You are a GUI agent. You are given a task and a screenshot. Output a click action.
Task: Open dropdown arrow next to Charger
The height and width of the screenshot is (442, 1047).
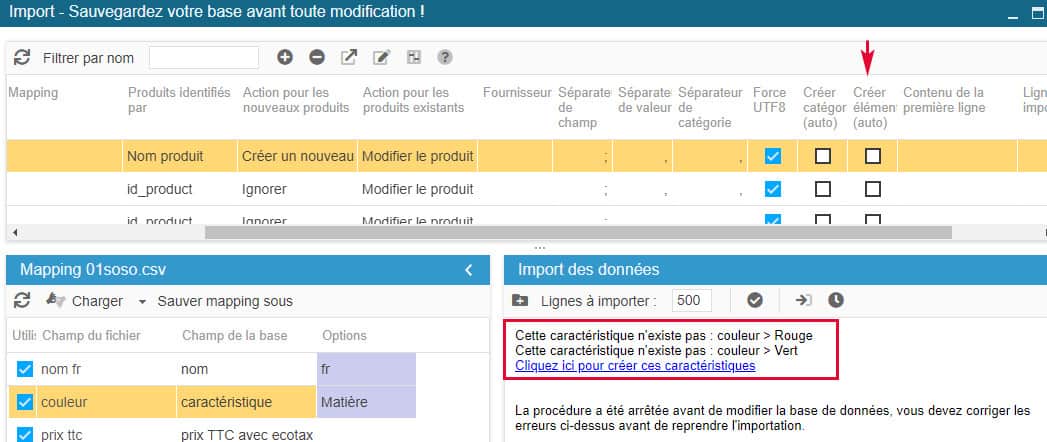(x=142, y=301)
